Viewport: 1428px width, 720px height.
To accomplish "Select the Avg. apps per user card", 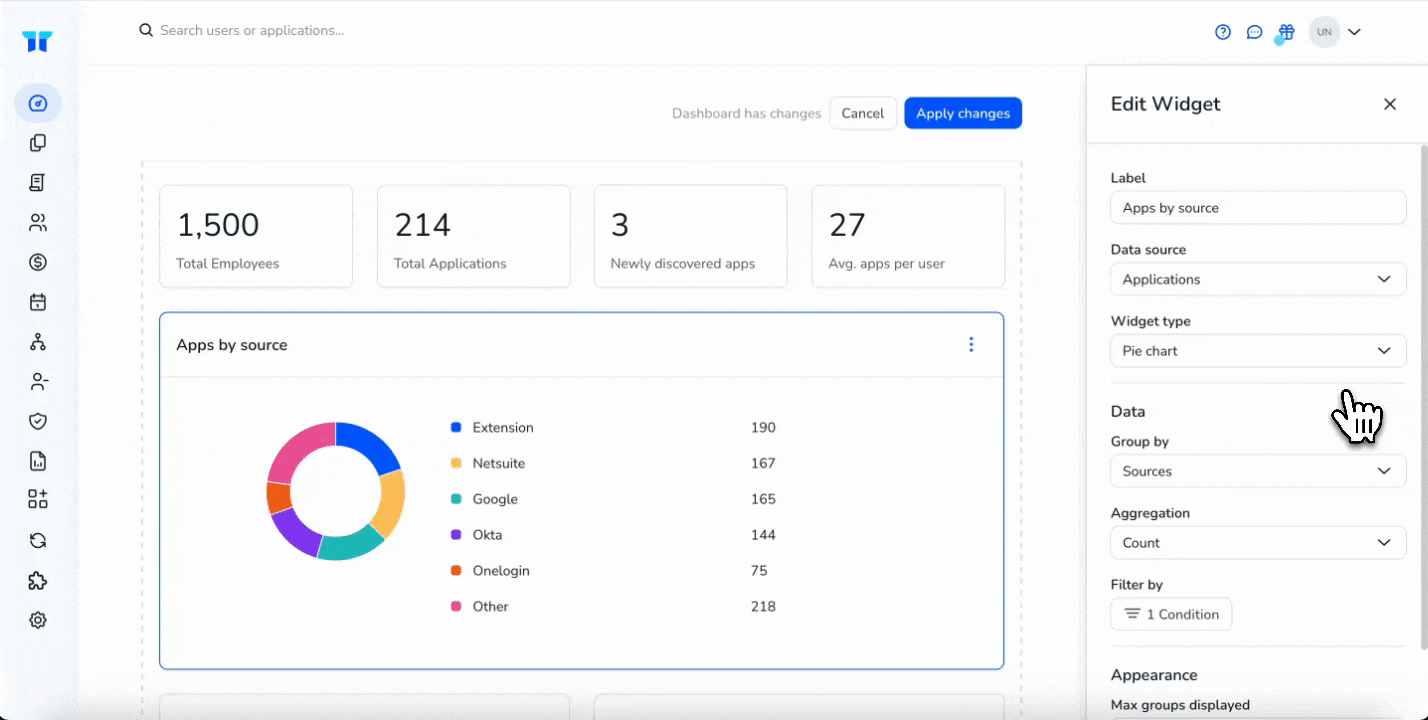I will [x=908, y=236].
